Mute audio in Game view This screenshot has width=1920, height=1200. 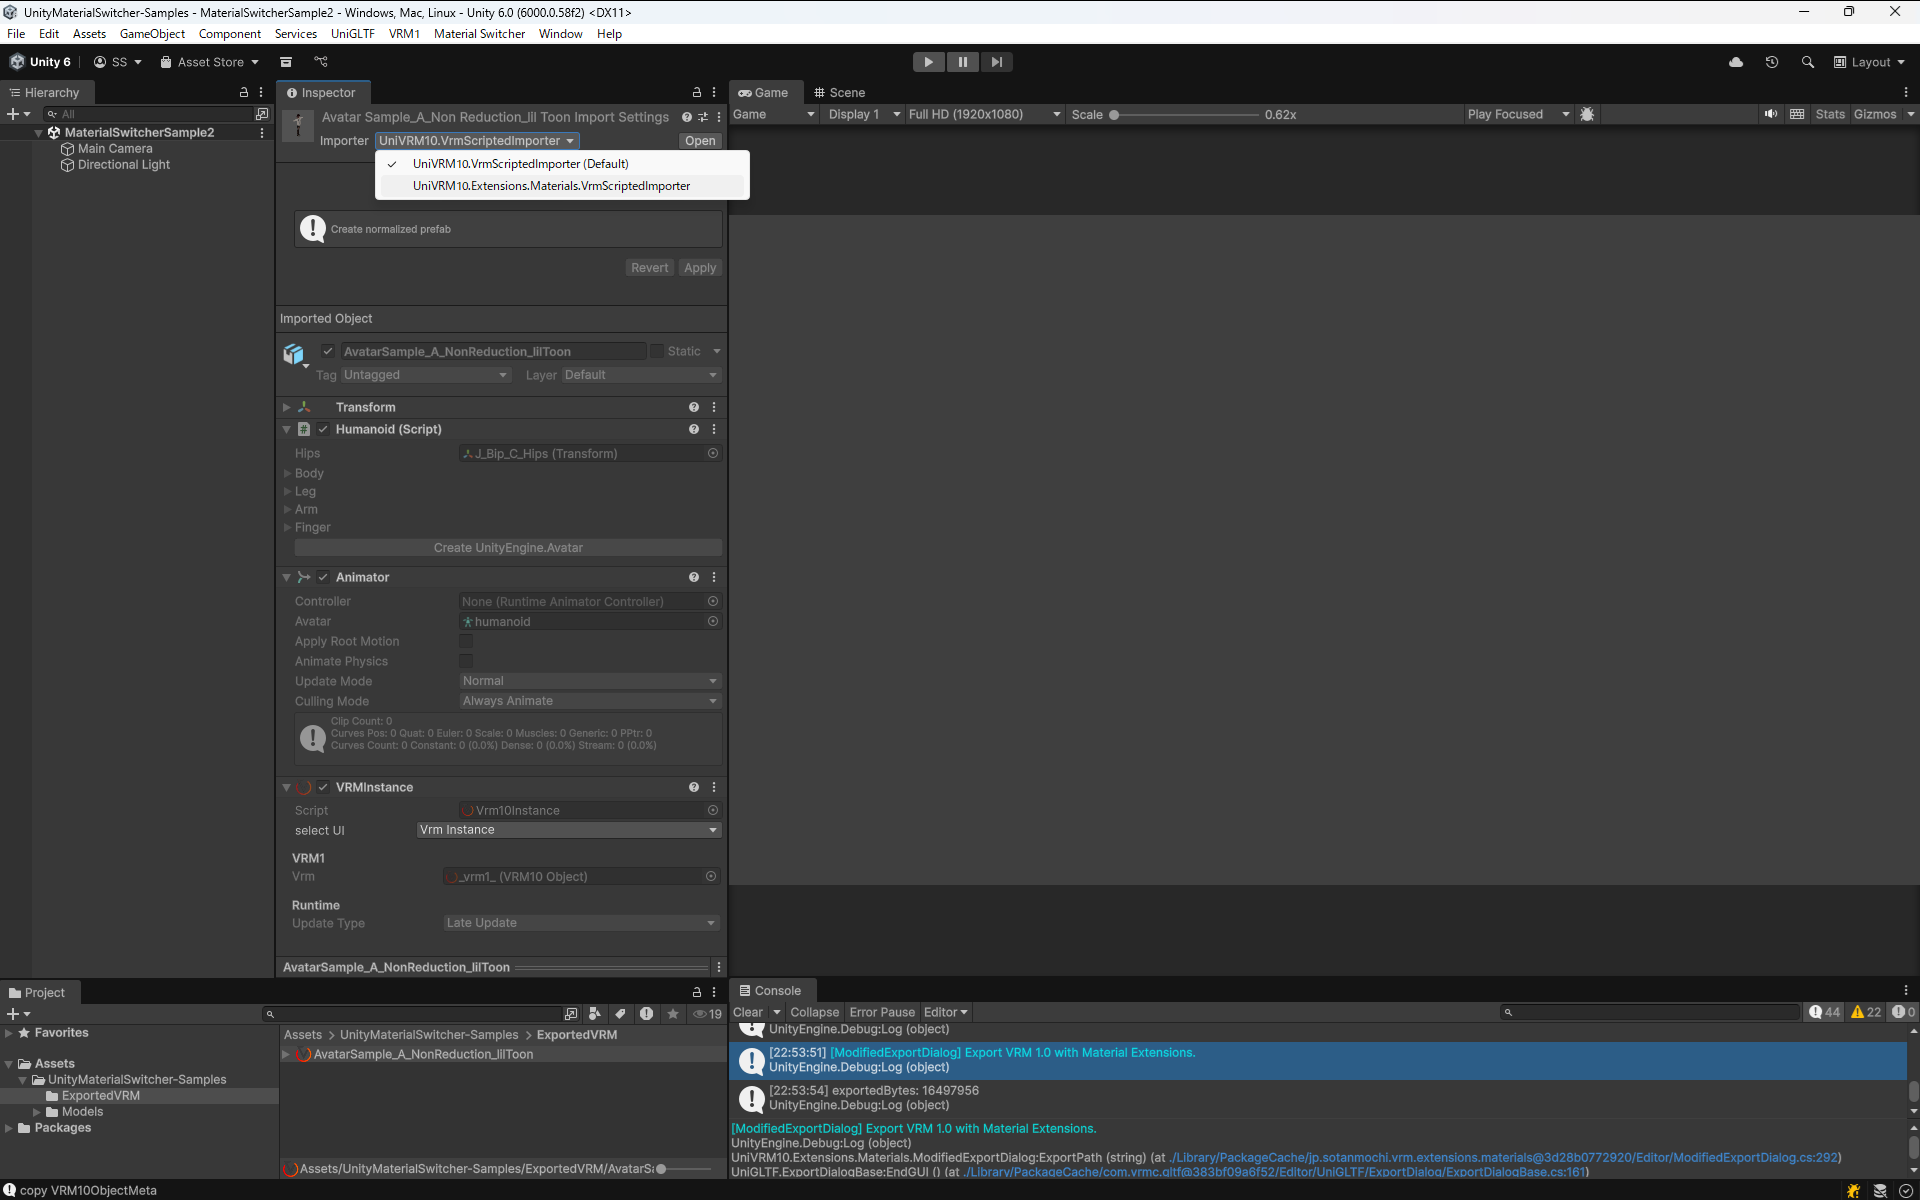pos(1771,114)
